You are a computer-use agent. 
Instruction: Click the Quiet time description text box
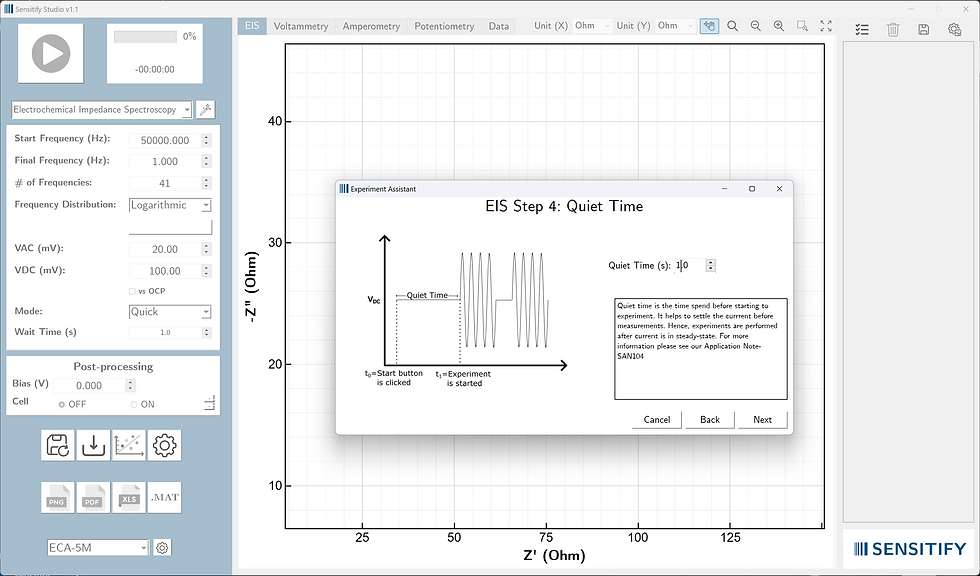click(701, 349)
